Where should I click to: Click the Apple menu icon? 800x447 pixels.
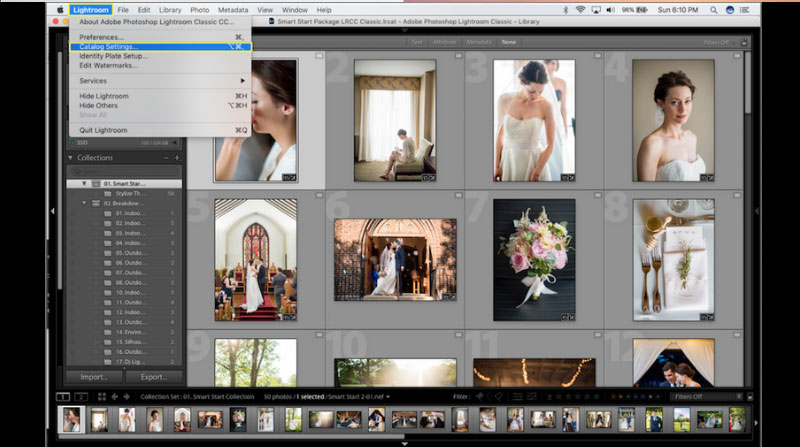pos(59,9)
